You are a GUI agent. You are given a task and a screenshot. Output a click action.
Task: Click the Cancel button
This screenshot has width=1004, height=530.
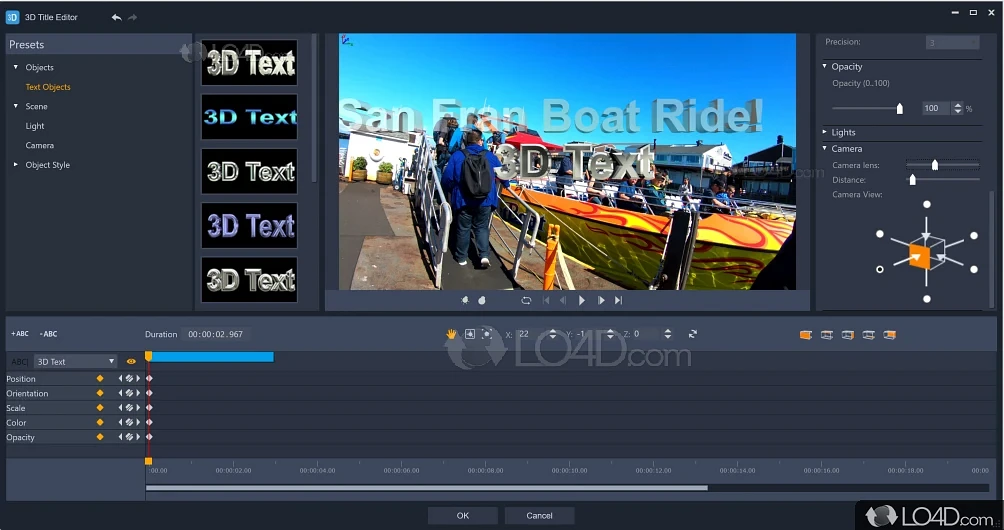pyautogui.click(x=539, y=516)
